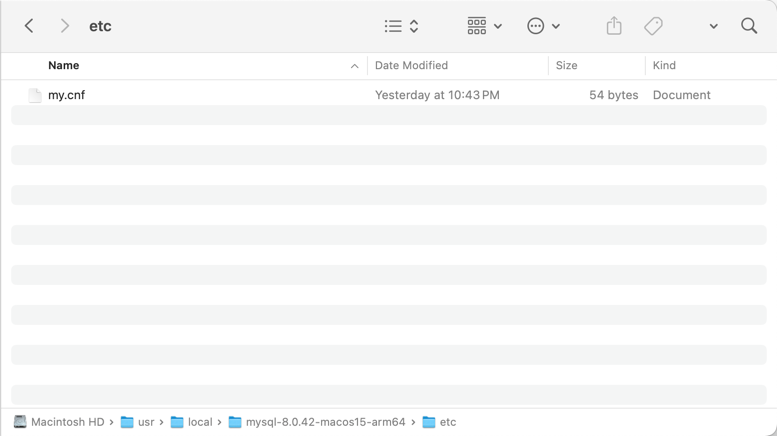Open the ellipsis action menu
This screenshot has height=436, width=777.
click(543, 26)
